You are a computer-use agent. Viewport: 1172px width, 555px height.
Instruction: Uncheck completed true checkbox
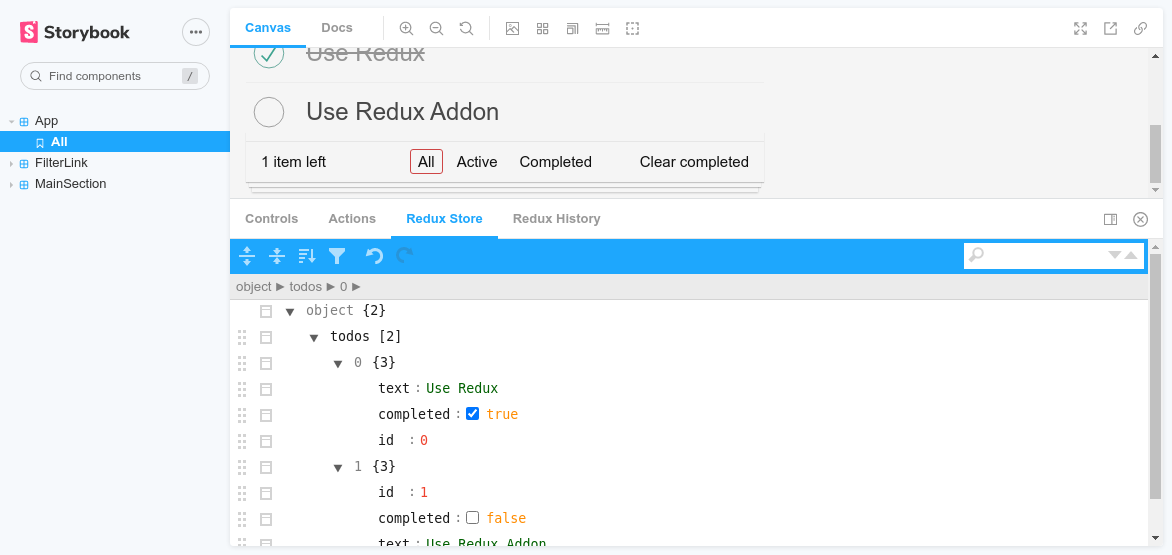472,413
